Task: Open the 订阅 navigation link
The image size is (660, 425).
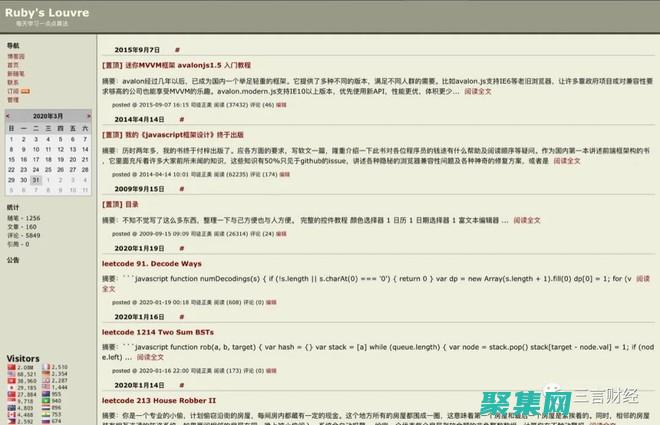Action: [x=13, y=91]
